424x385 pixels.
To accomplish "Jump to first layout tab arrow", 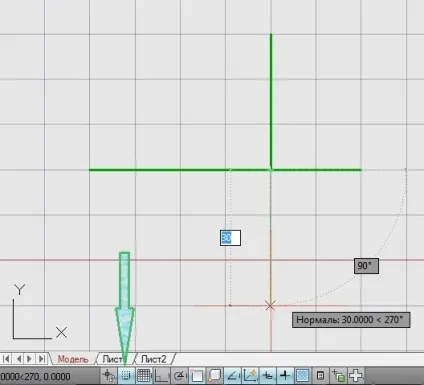I will tap(6, 359).
